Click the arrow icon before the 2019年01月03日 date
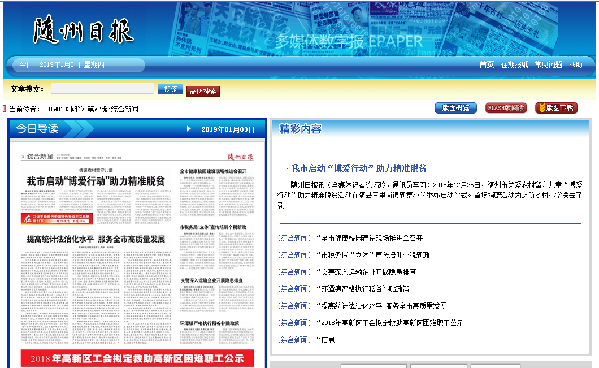 (x=188, y=129)
